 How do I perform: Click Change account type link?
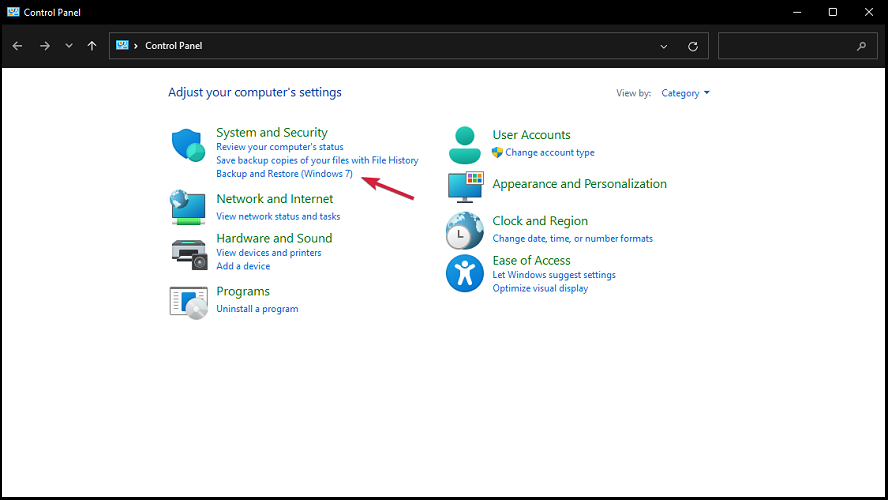(x=550, y=152)
